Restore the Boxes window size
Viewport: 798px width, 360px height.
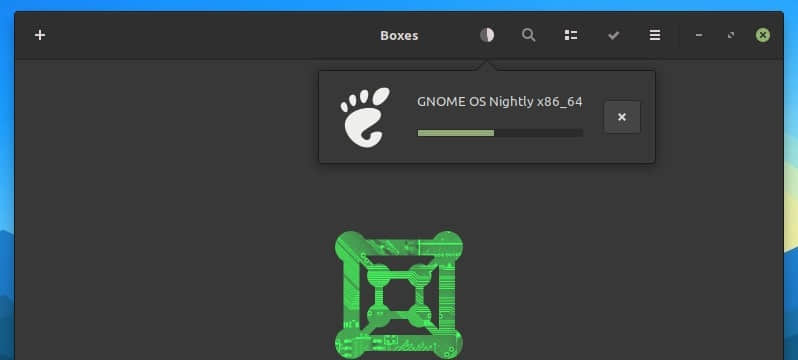[x=731, y=35]
